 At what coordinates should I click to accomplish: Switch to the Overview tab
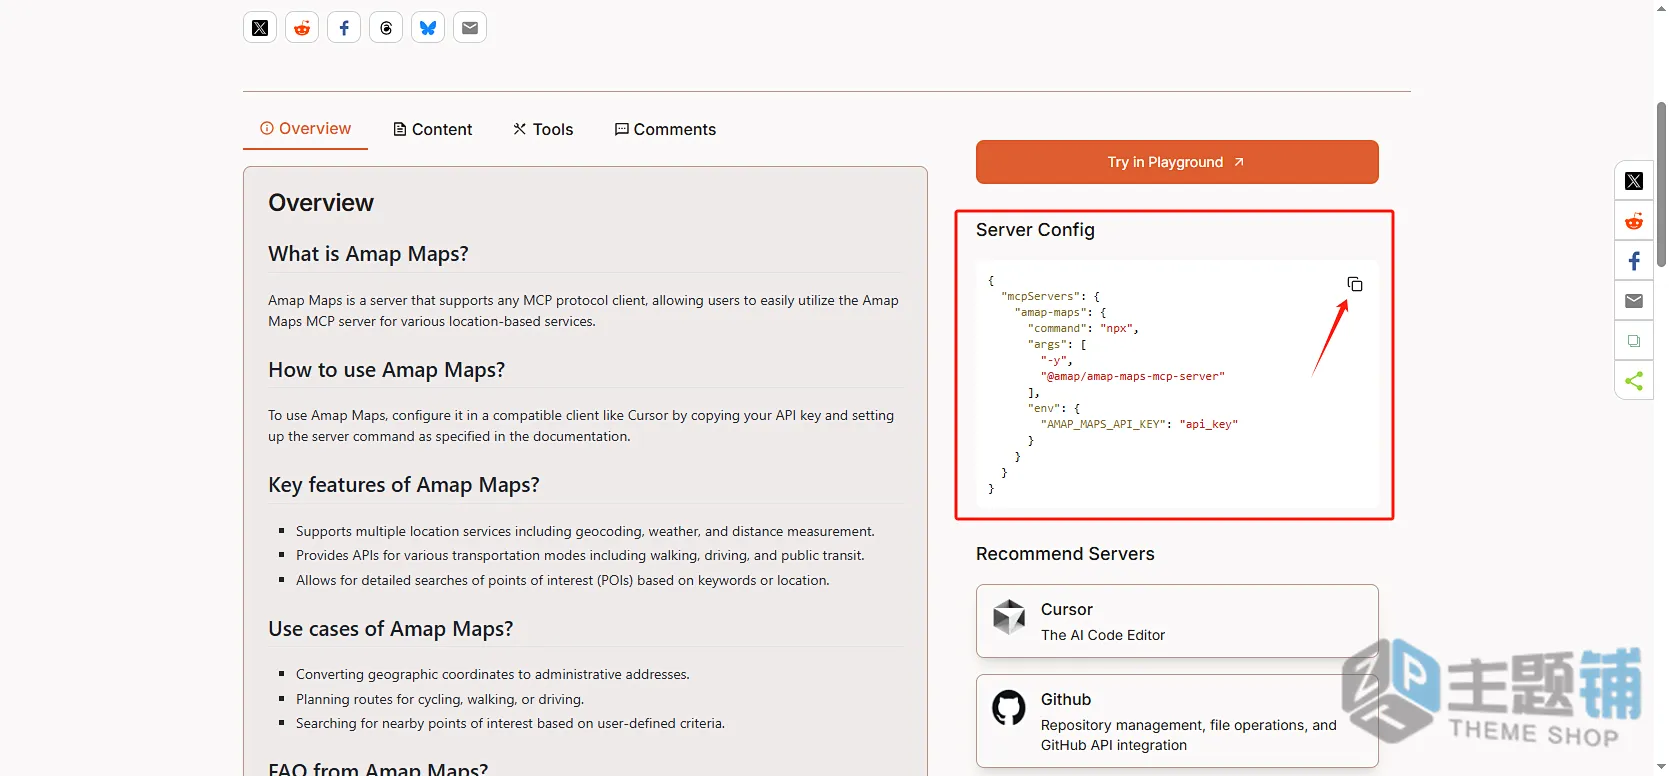(x=305, y=129)
